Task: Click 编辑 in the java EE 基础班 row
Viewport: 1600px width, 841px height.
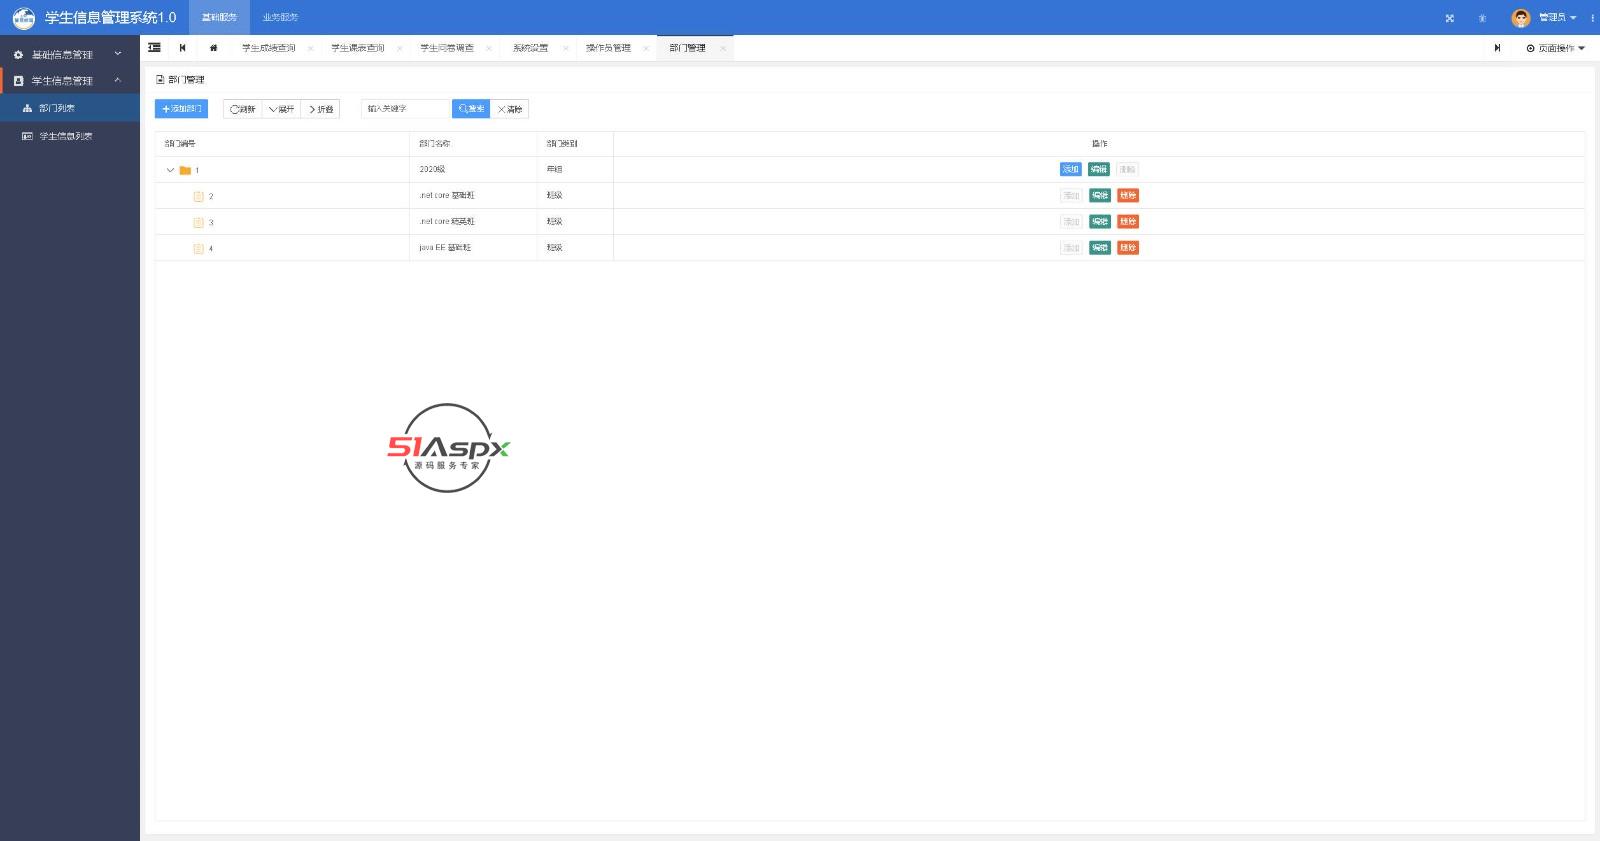Action: click(1100, 247)
